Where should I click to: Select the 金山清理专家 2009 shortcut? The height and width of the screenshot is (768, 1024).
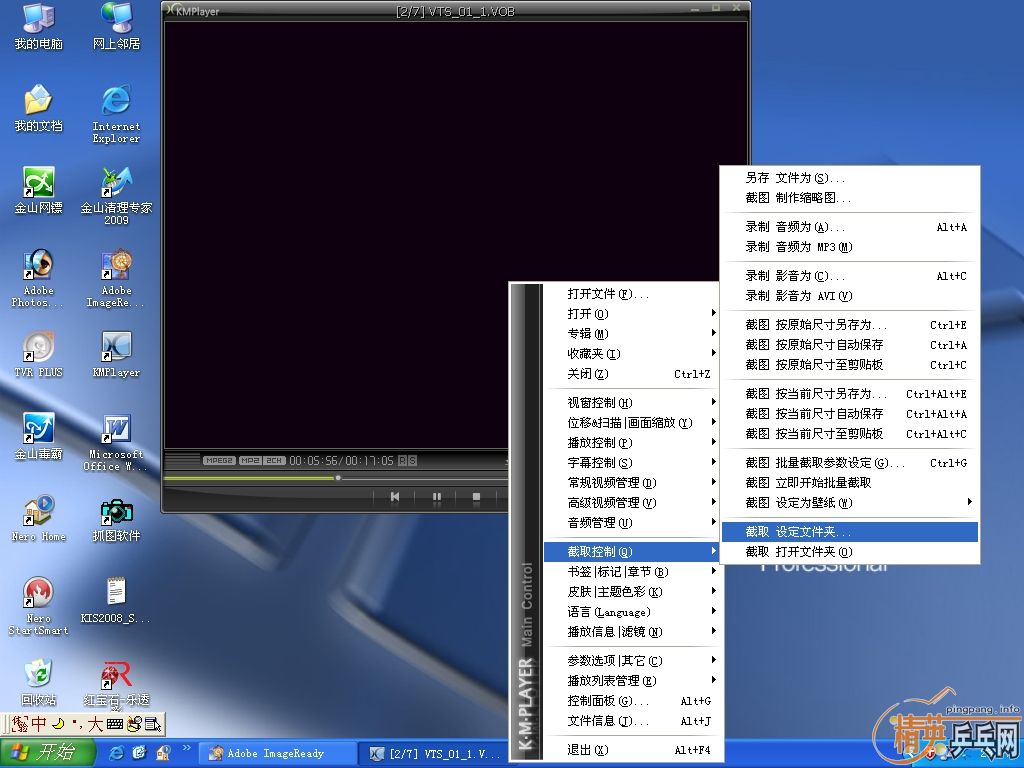coord(116,196)
